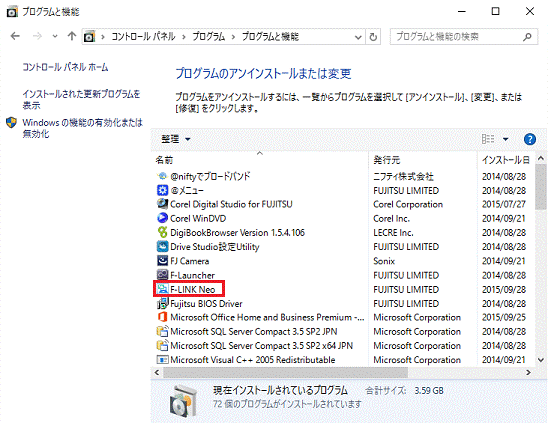Click the address bar control panel icon

89,36
